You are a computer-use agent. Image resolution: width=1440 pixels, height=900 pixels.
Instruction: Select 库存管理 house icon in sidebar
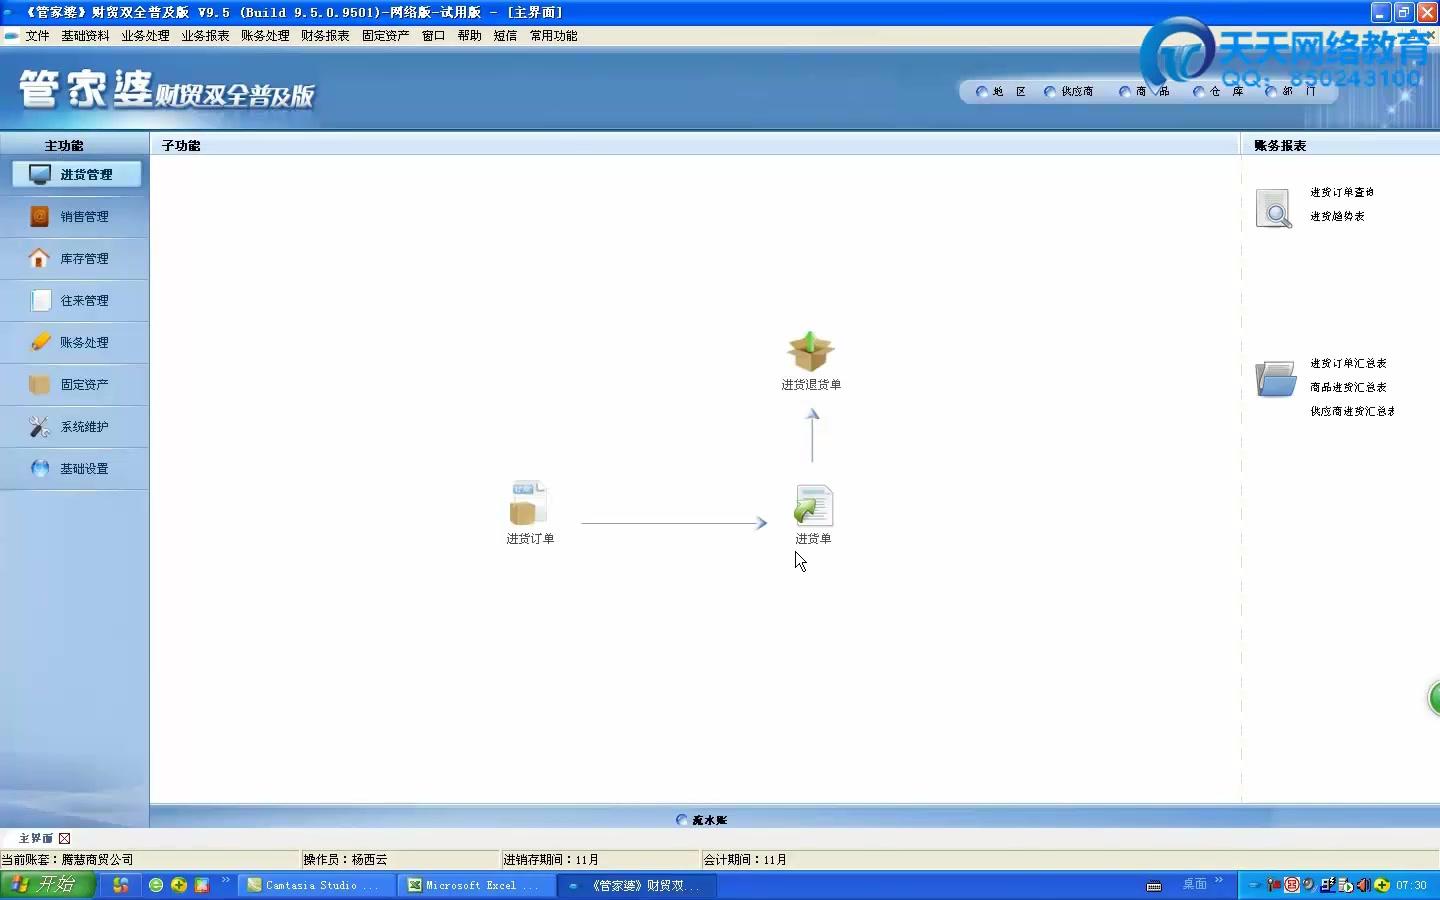pos(76,259)
